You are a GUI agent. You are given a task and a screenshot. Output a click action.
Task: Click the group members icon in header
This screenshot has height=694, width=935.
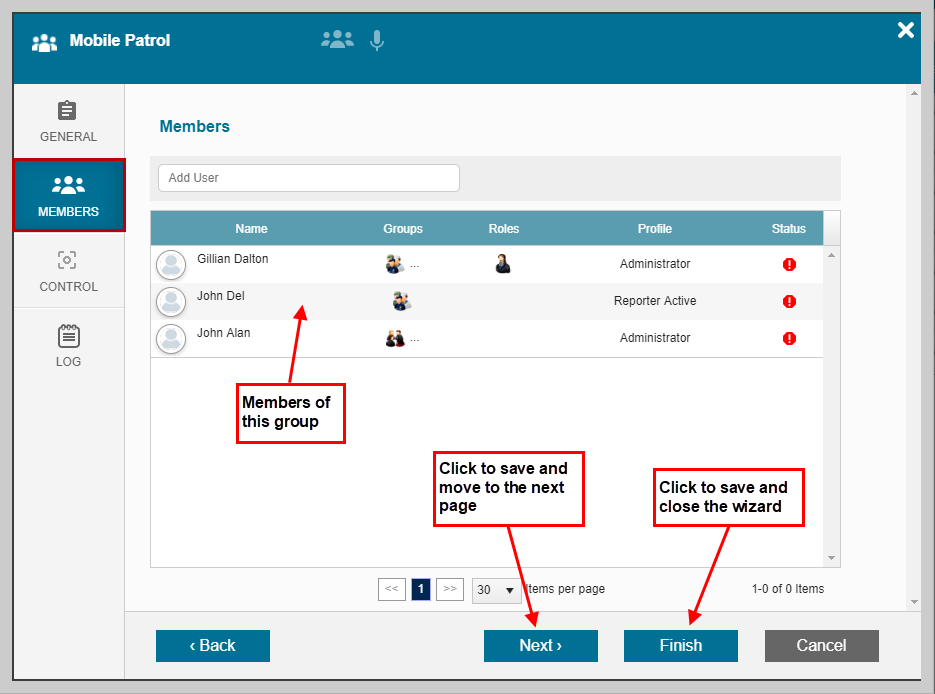click(x=337, y=39)
